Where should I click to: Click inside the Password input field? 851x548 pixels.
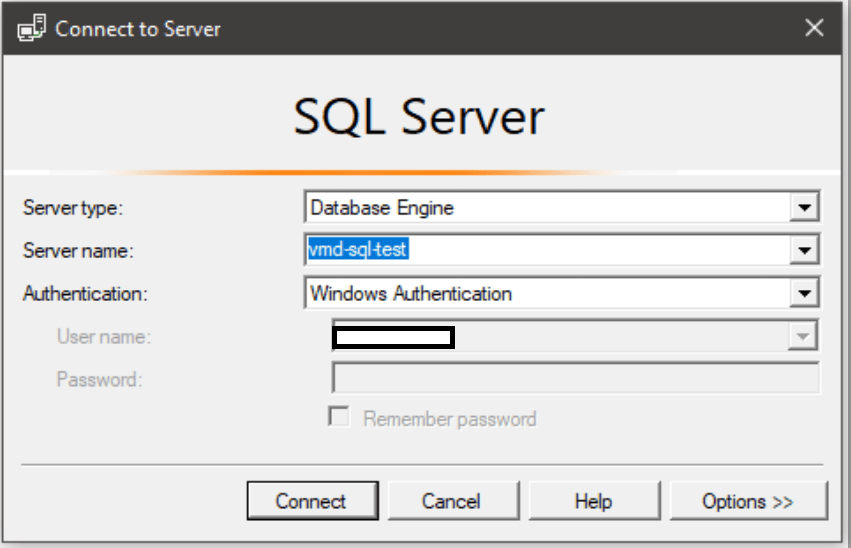click(575, 379)
